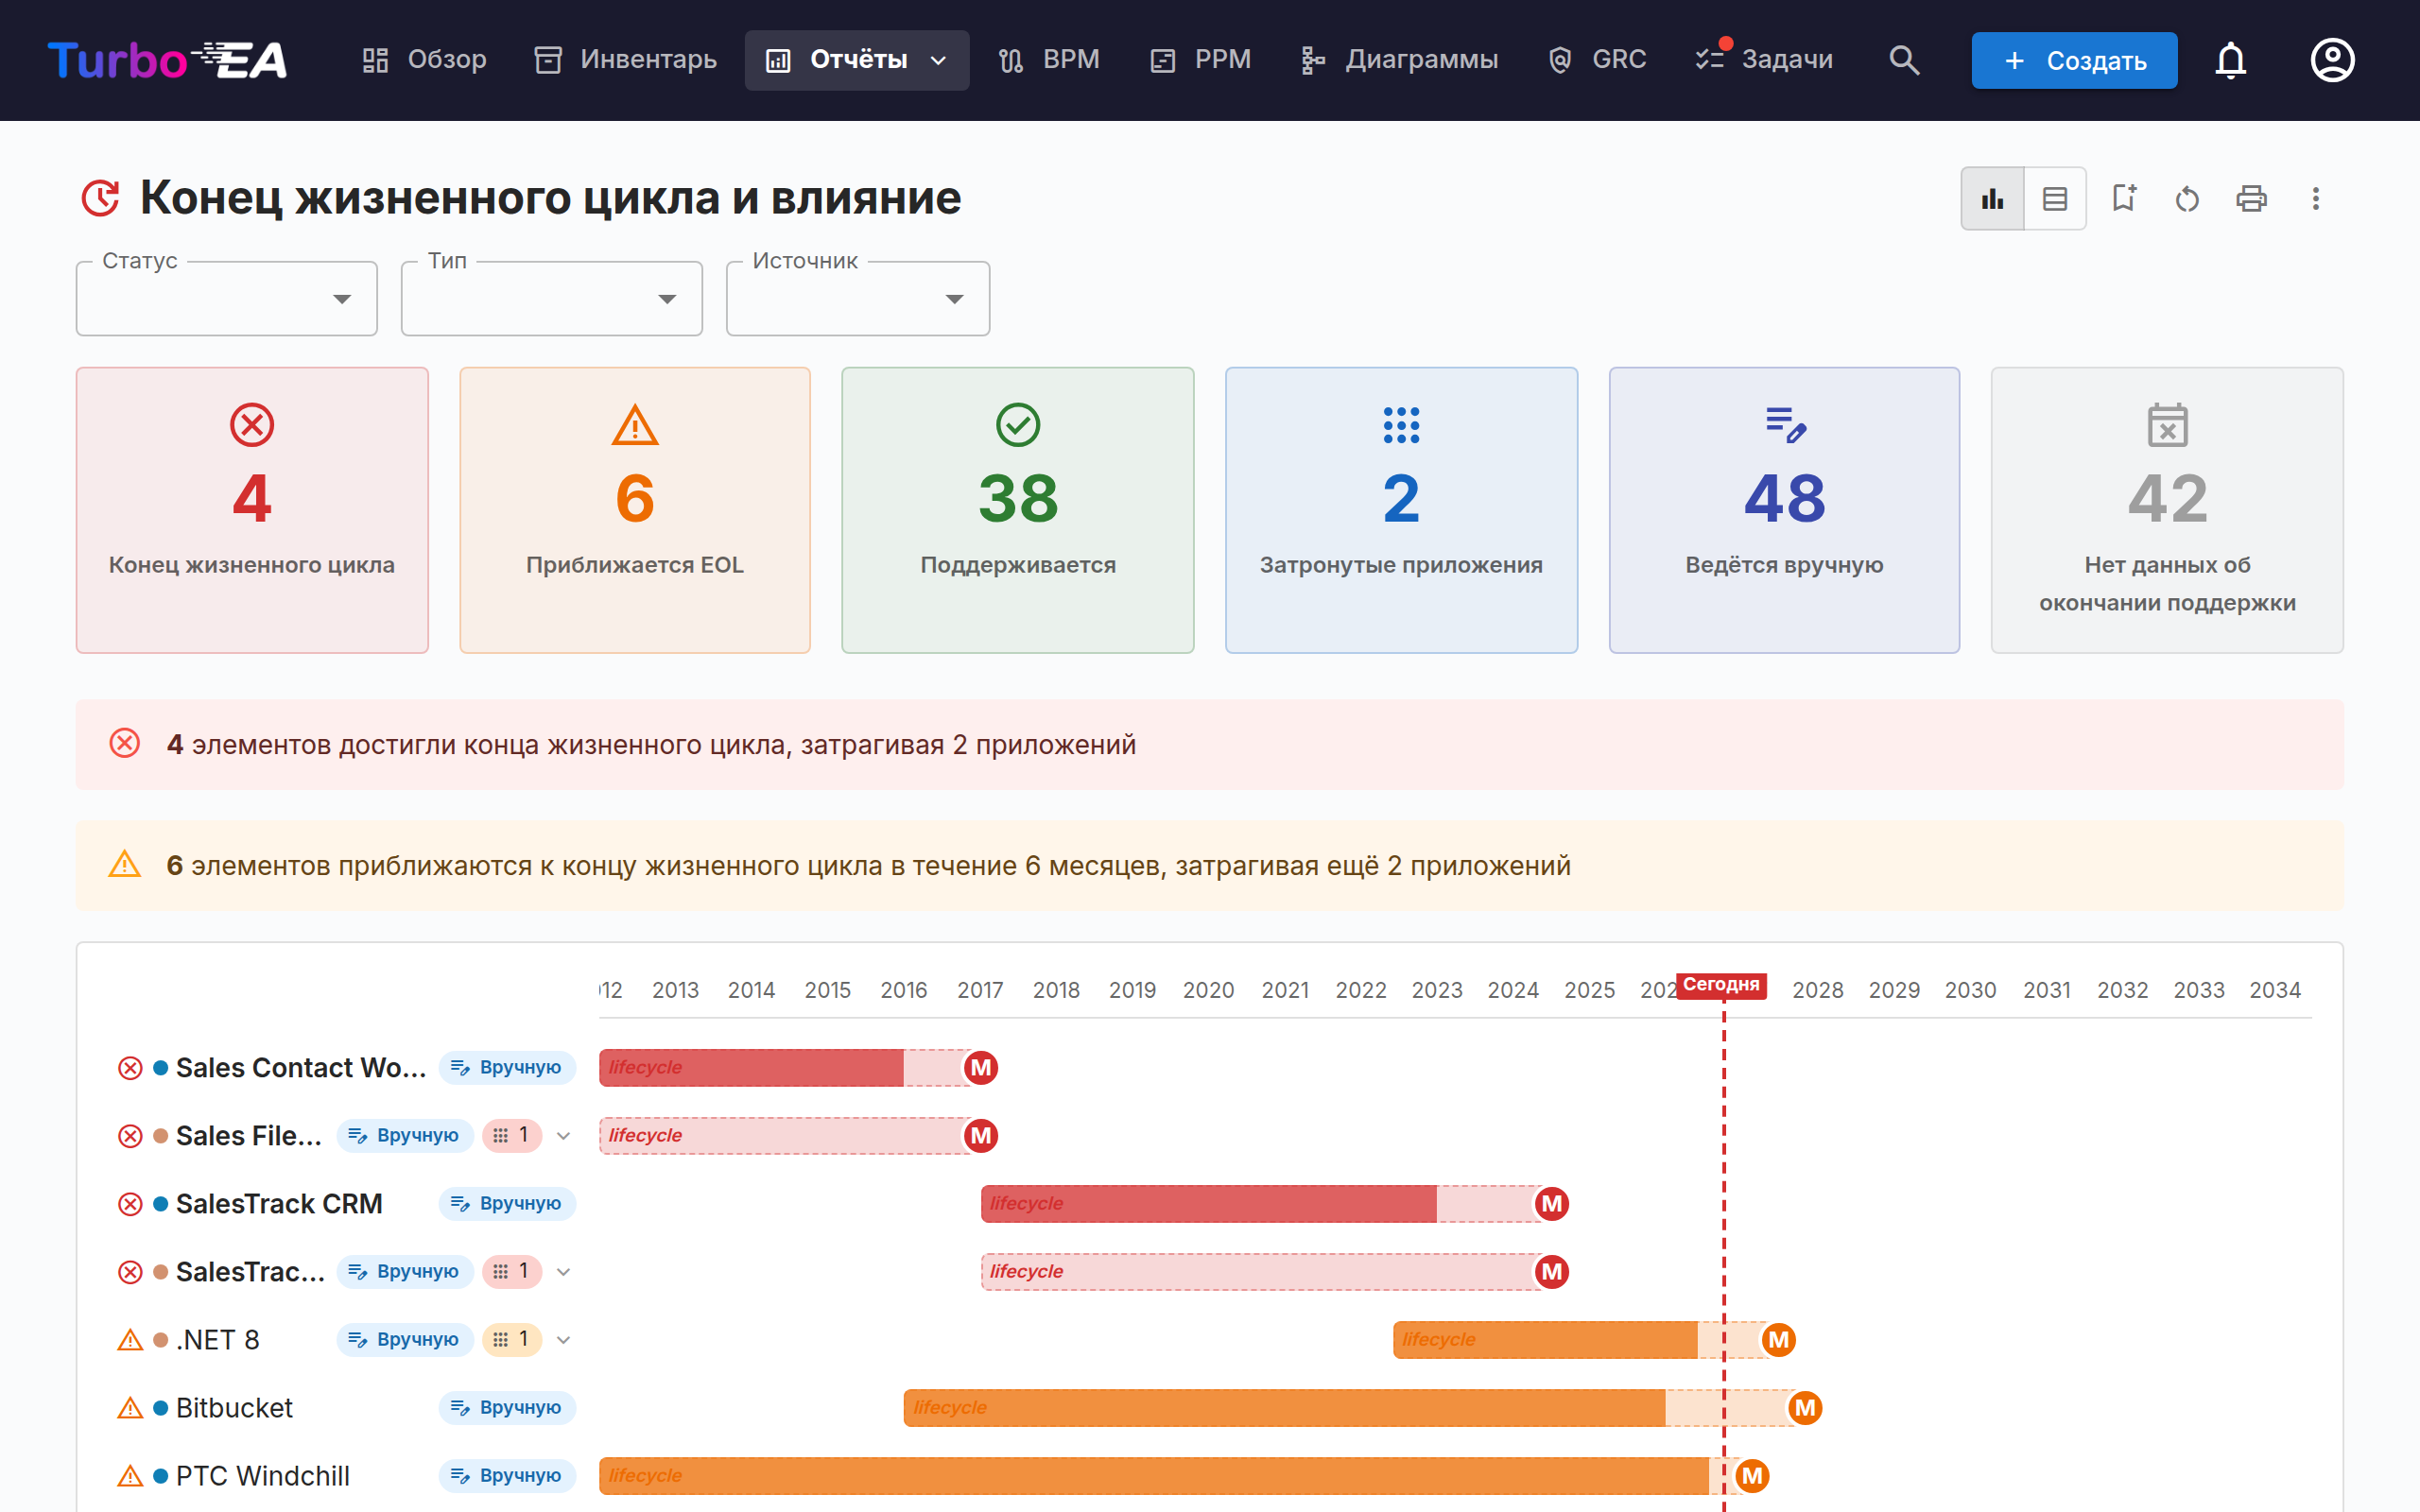Open the Источник dropdown
Image resolution: width=2420 pixels, height=1512 pixels.
(x=858, y=299)
